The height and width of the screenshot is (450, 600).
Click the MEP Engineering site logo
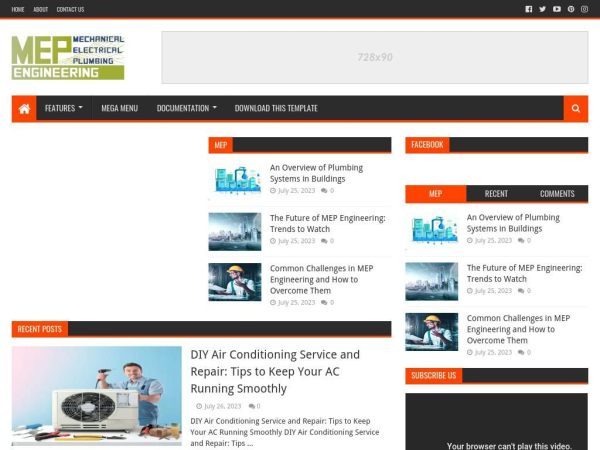pos(68,58)
